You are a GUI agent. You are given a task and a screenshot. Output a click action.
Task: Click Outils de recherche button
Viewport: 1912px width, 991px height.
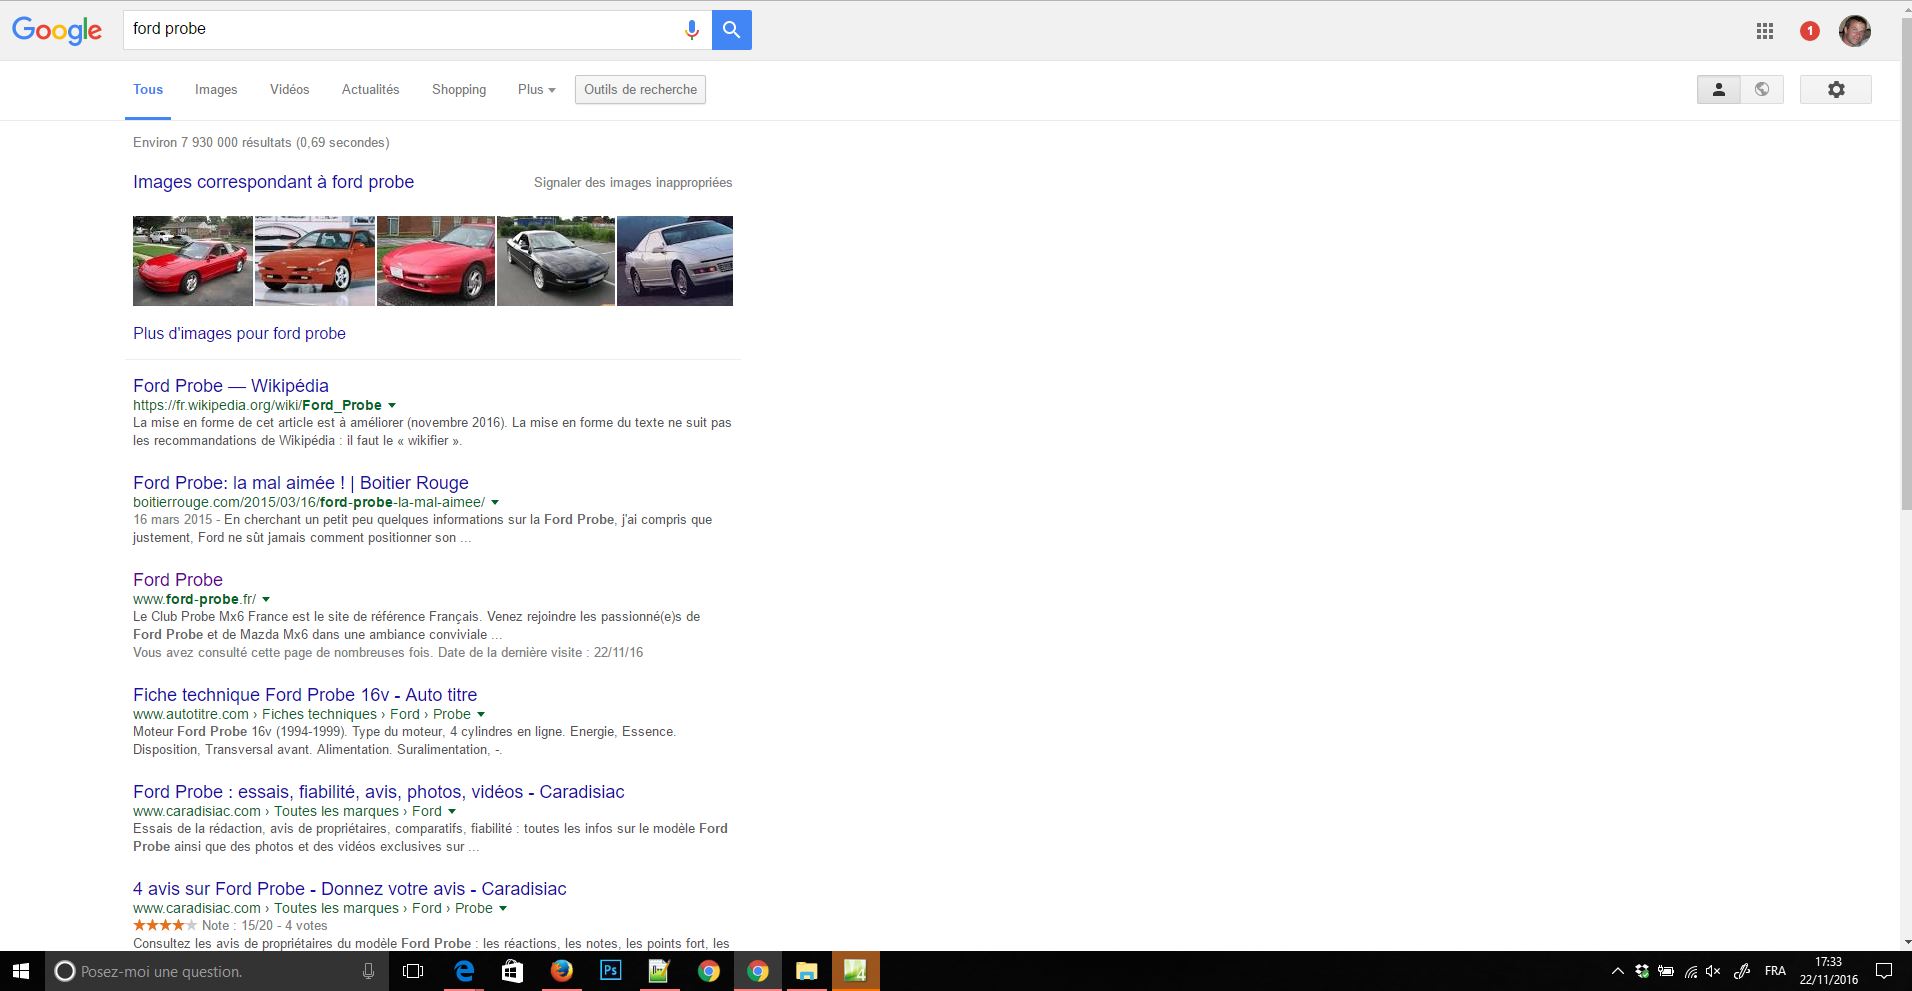tap(640, 89)
